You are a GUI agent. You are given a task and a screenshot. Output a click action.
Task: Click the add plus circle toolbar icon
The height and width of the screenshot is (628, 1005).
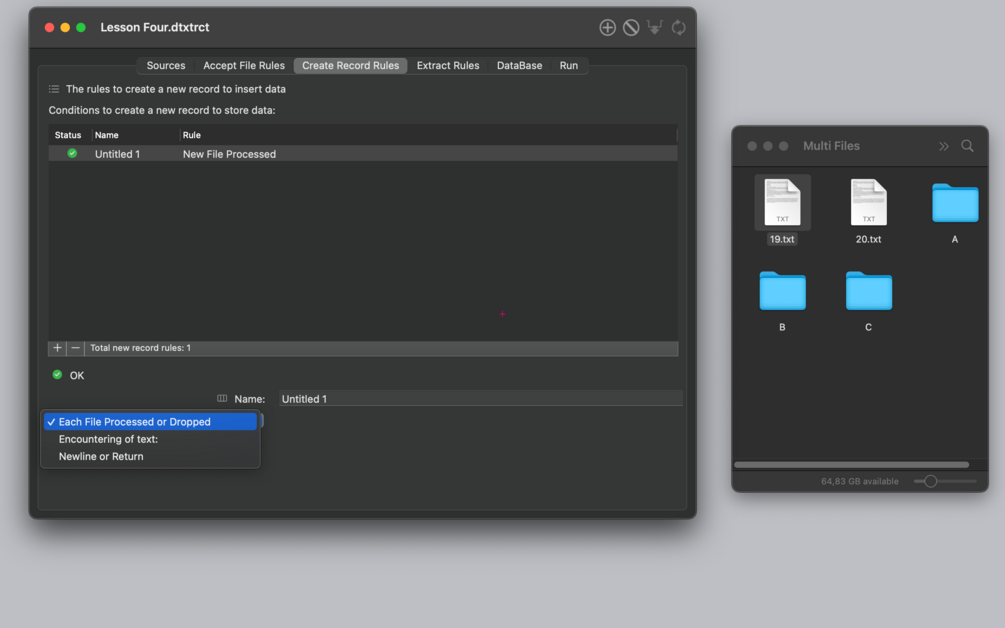click(607, 28)
